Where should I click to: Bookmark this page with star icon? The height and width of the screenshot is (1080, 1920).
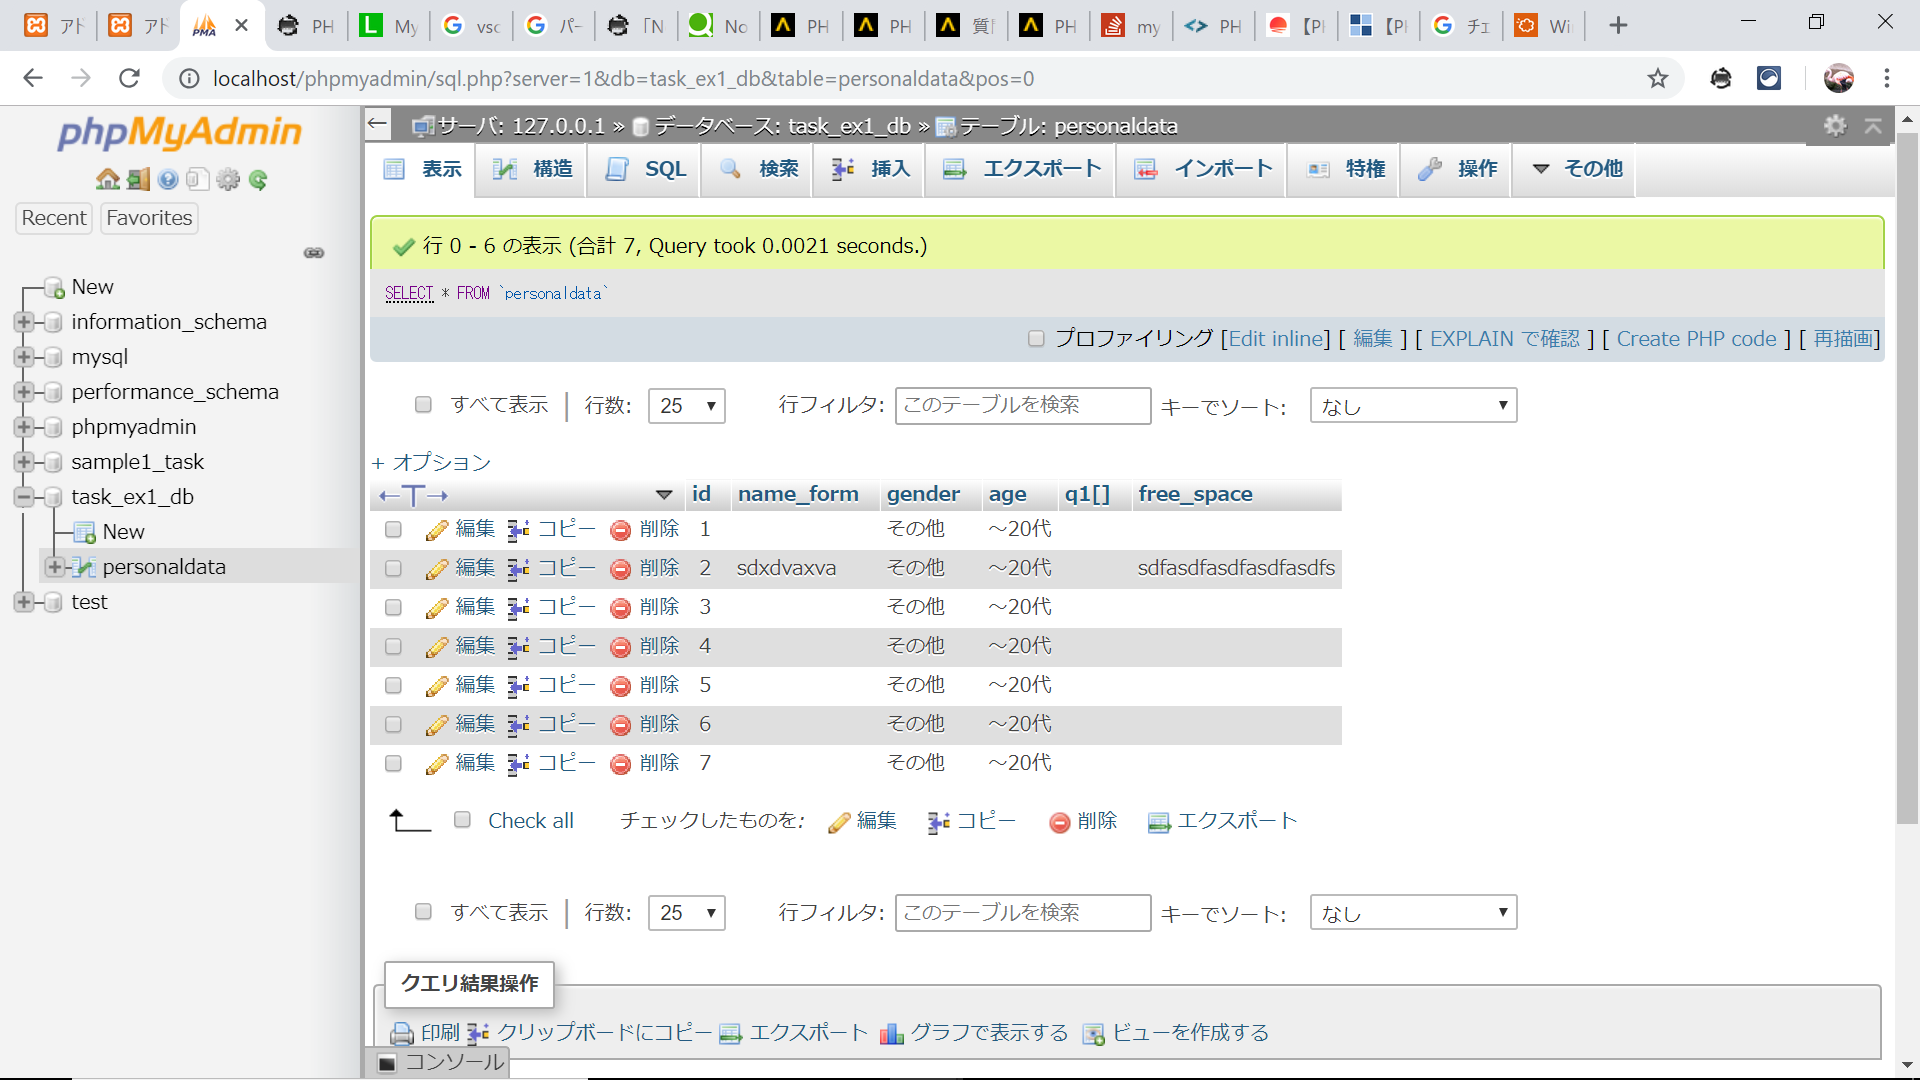(1658, 78)
